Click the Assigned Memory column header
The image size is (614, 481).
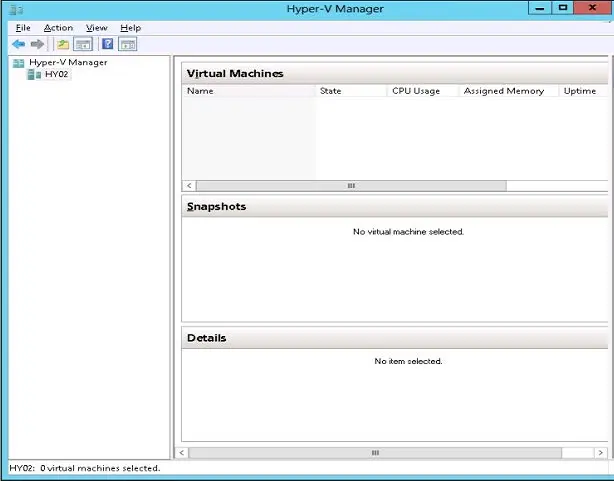(508, 91)
